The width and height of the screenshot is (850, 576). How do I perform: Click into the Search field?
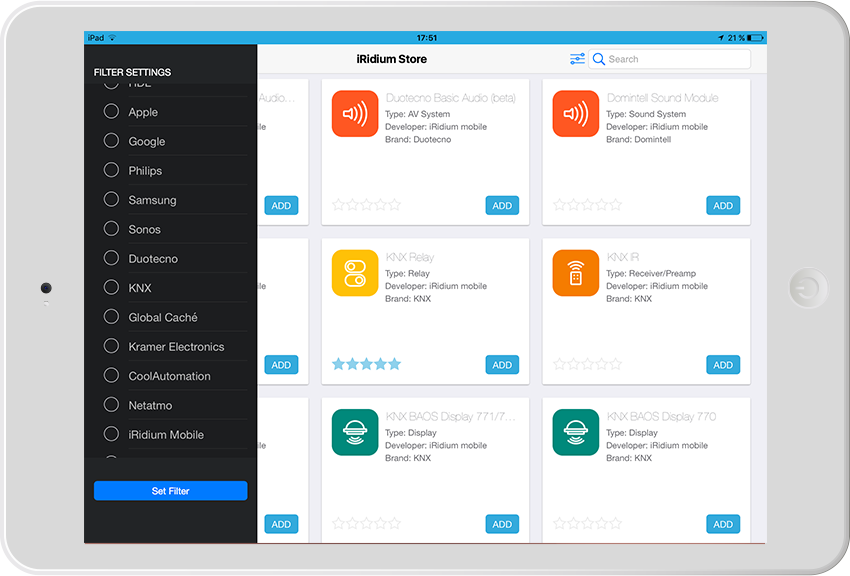click(675, 59)
